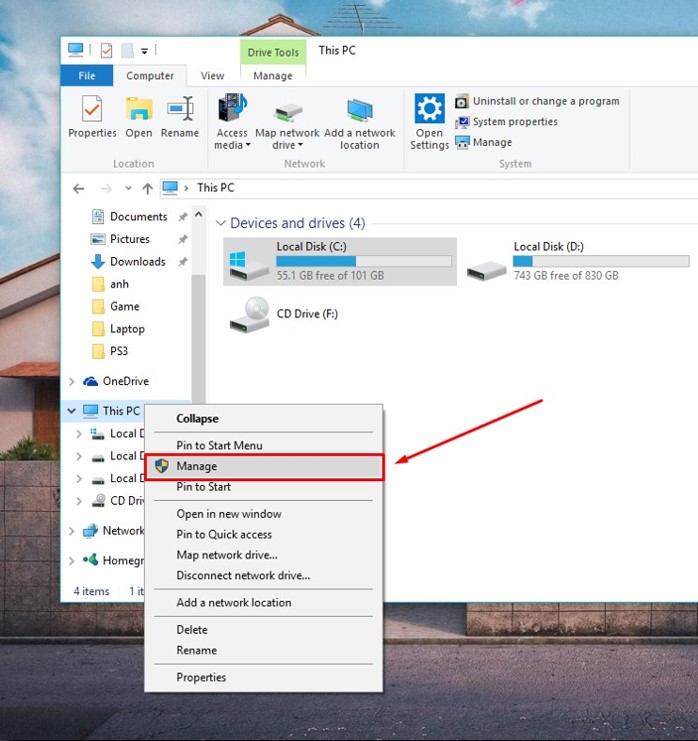This screenshot has width=698, height=741.
Task: Choose Pin to Quick access
Action: pos(224,534)
